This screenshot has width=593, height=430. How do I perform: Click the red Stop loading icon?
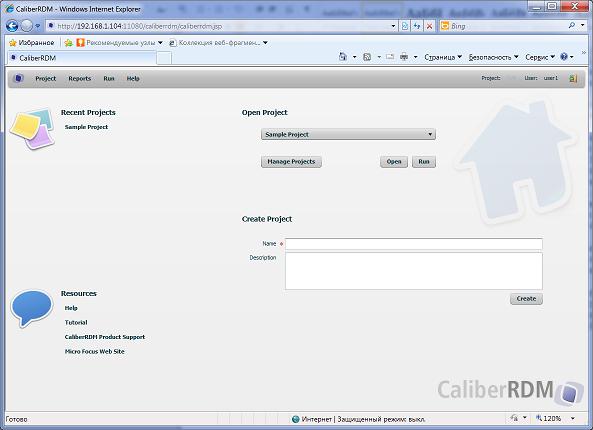(x=429, y=26)
